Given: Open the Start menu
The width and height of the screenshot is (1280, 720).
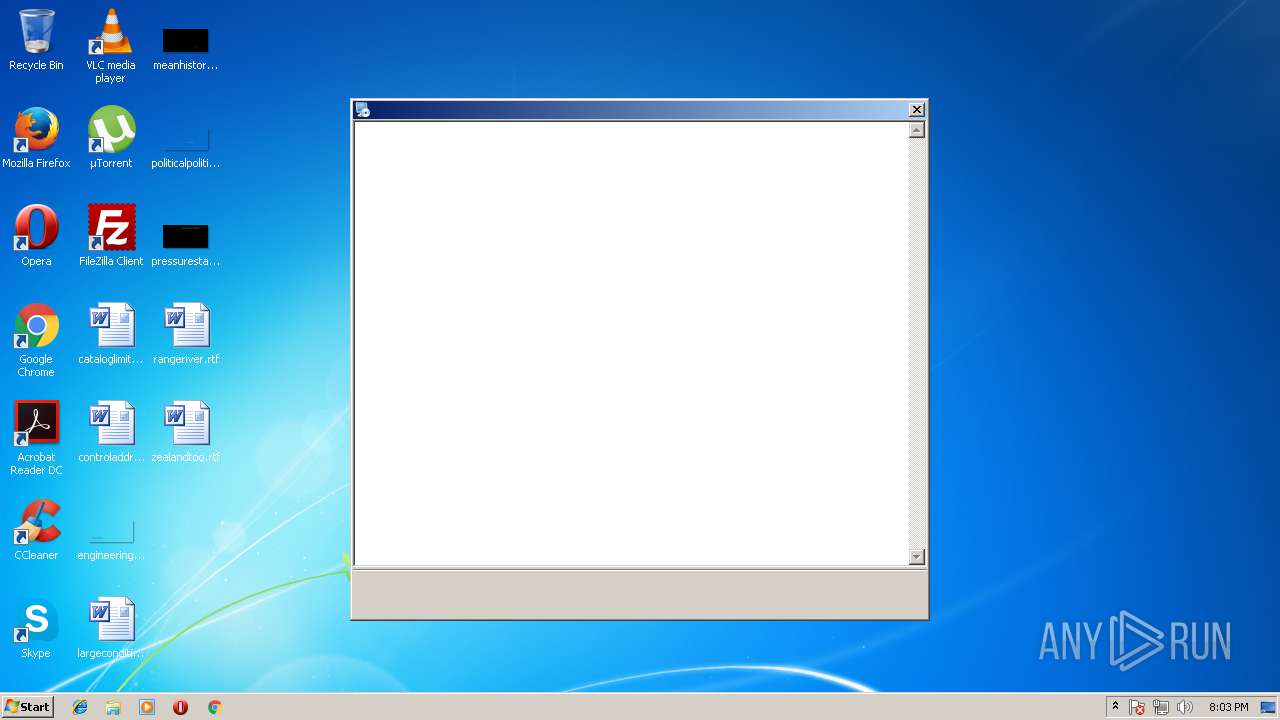Looking at the screenshot, I should 27,707.
